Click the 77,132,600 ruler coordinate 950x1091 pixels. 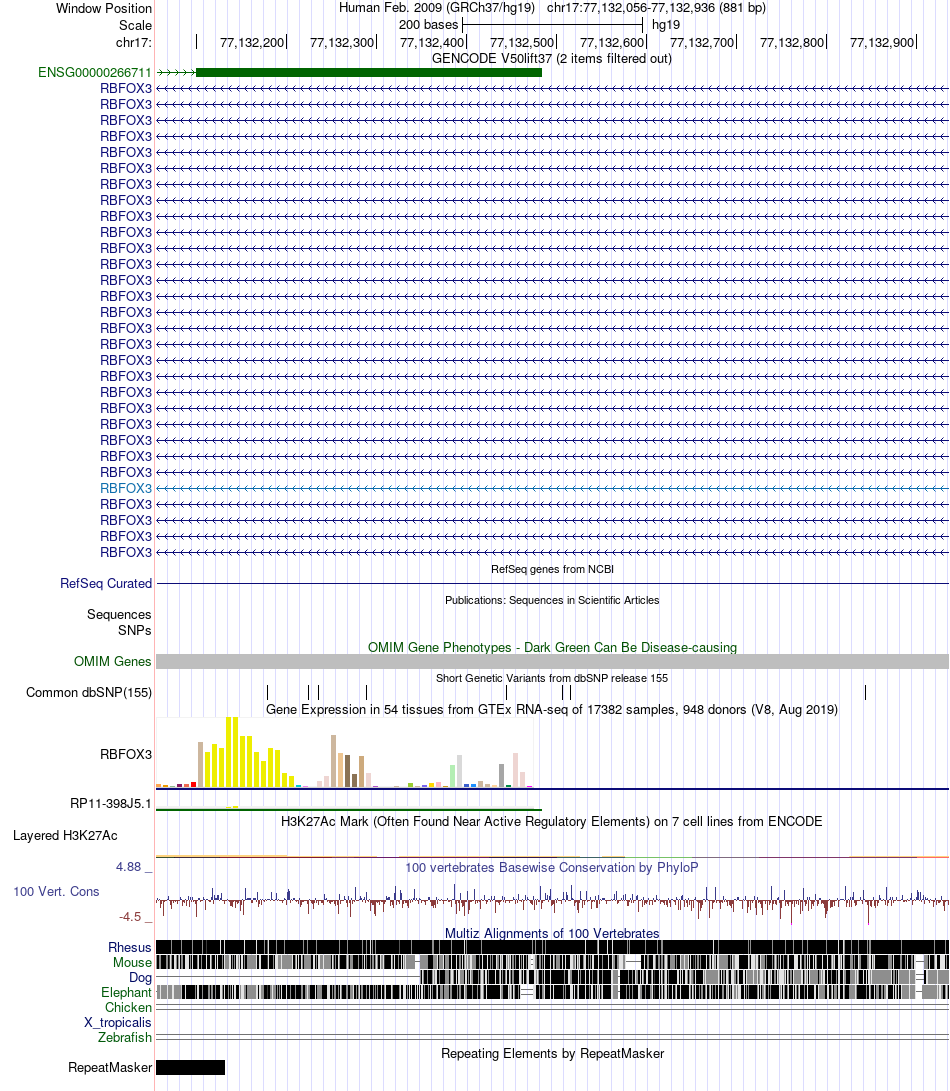(612, 42)
